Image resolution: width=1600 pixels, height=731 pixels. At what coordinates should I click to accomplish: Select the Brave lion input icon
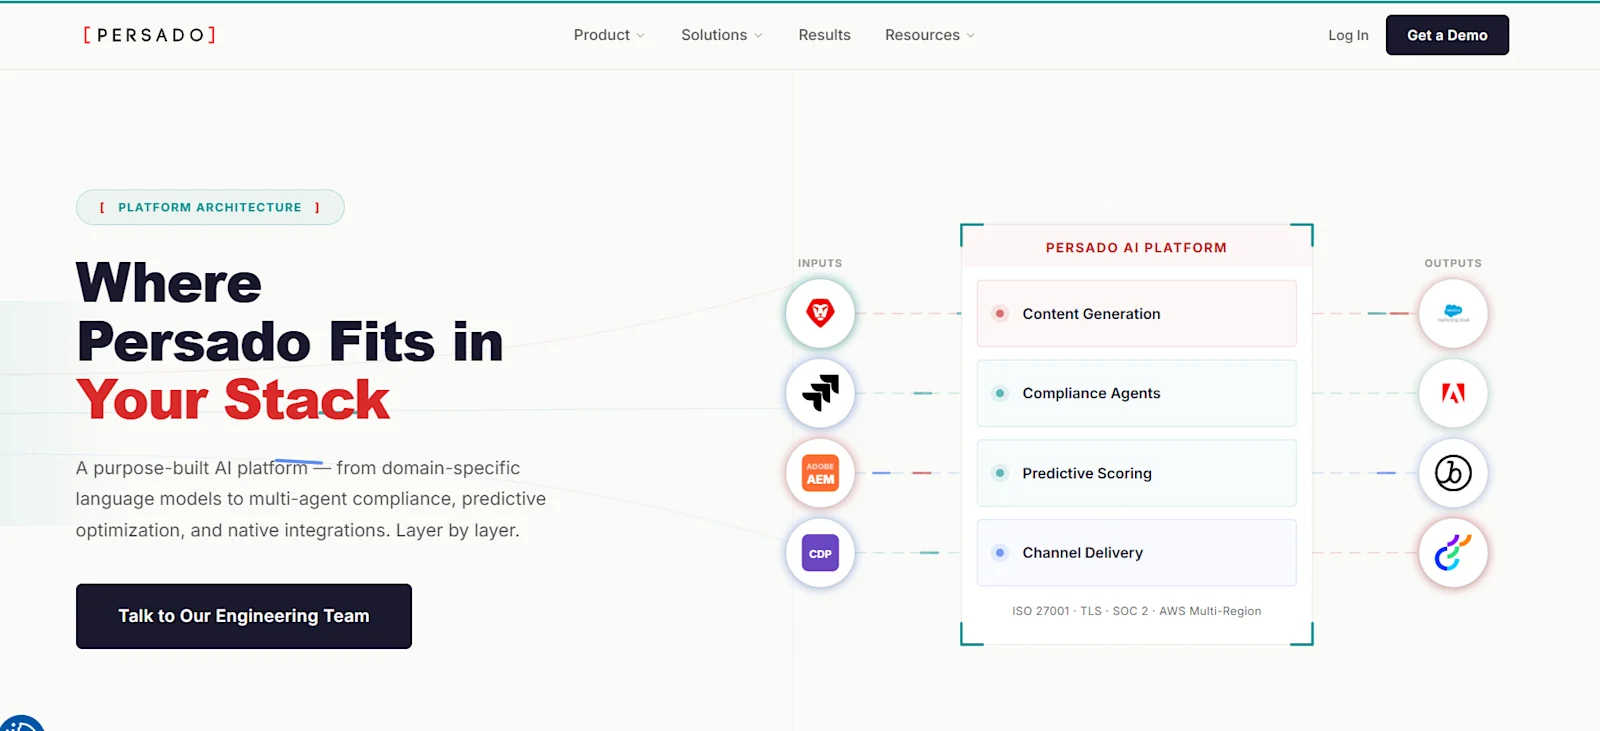coord(820,313)
